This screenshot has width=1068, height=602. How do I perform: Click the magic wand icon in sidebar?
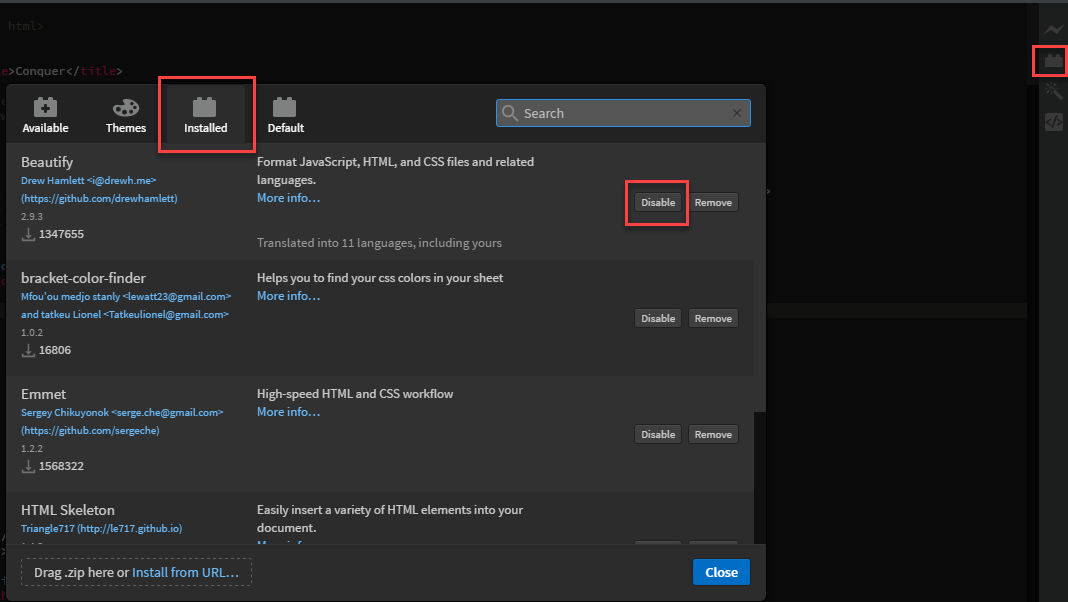1053,91
